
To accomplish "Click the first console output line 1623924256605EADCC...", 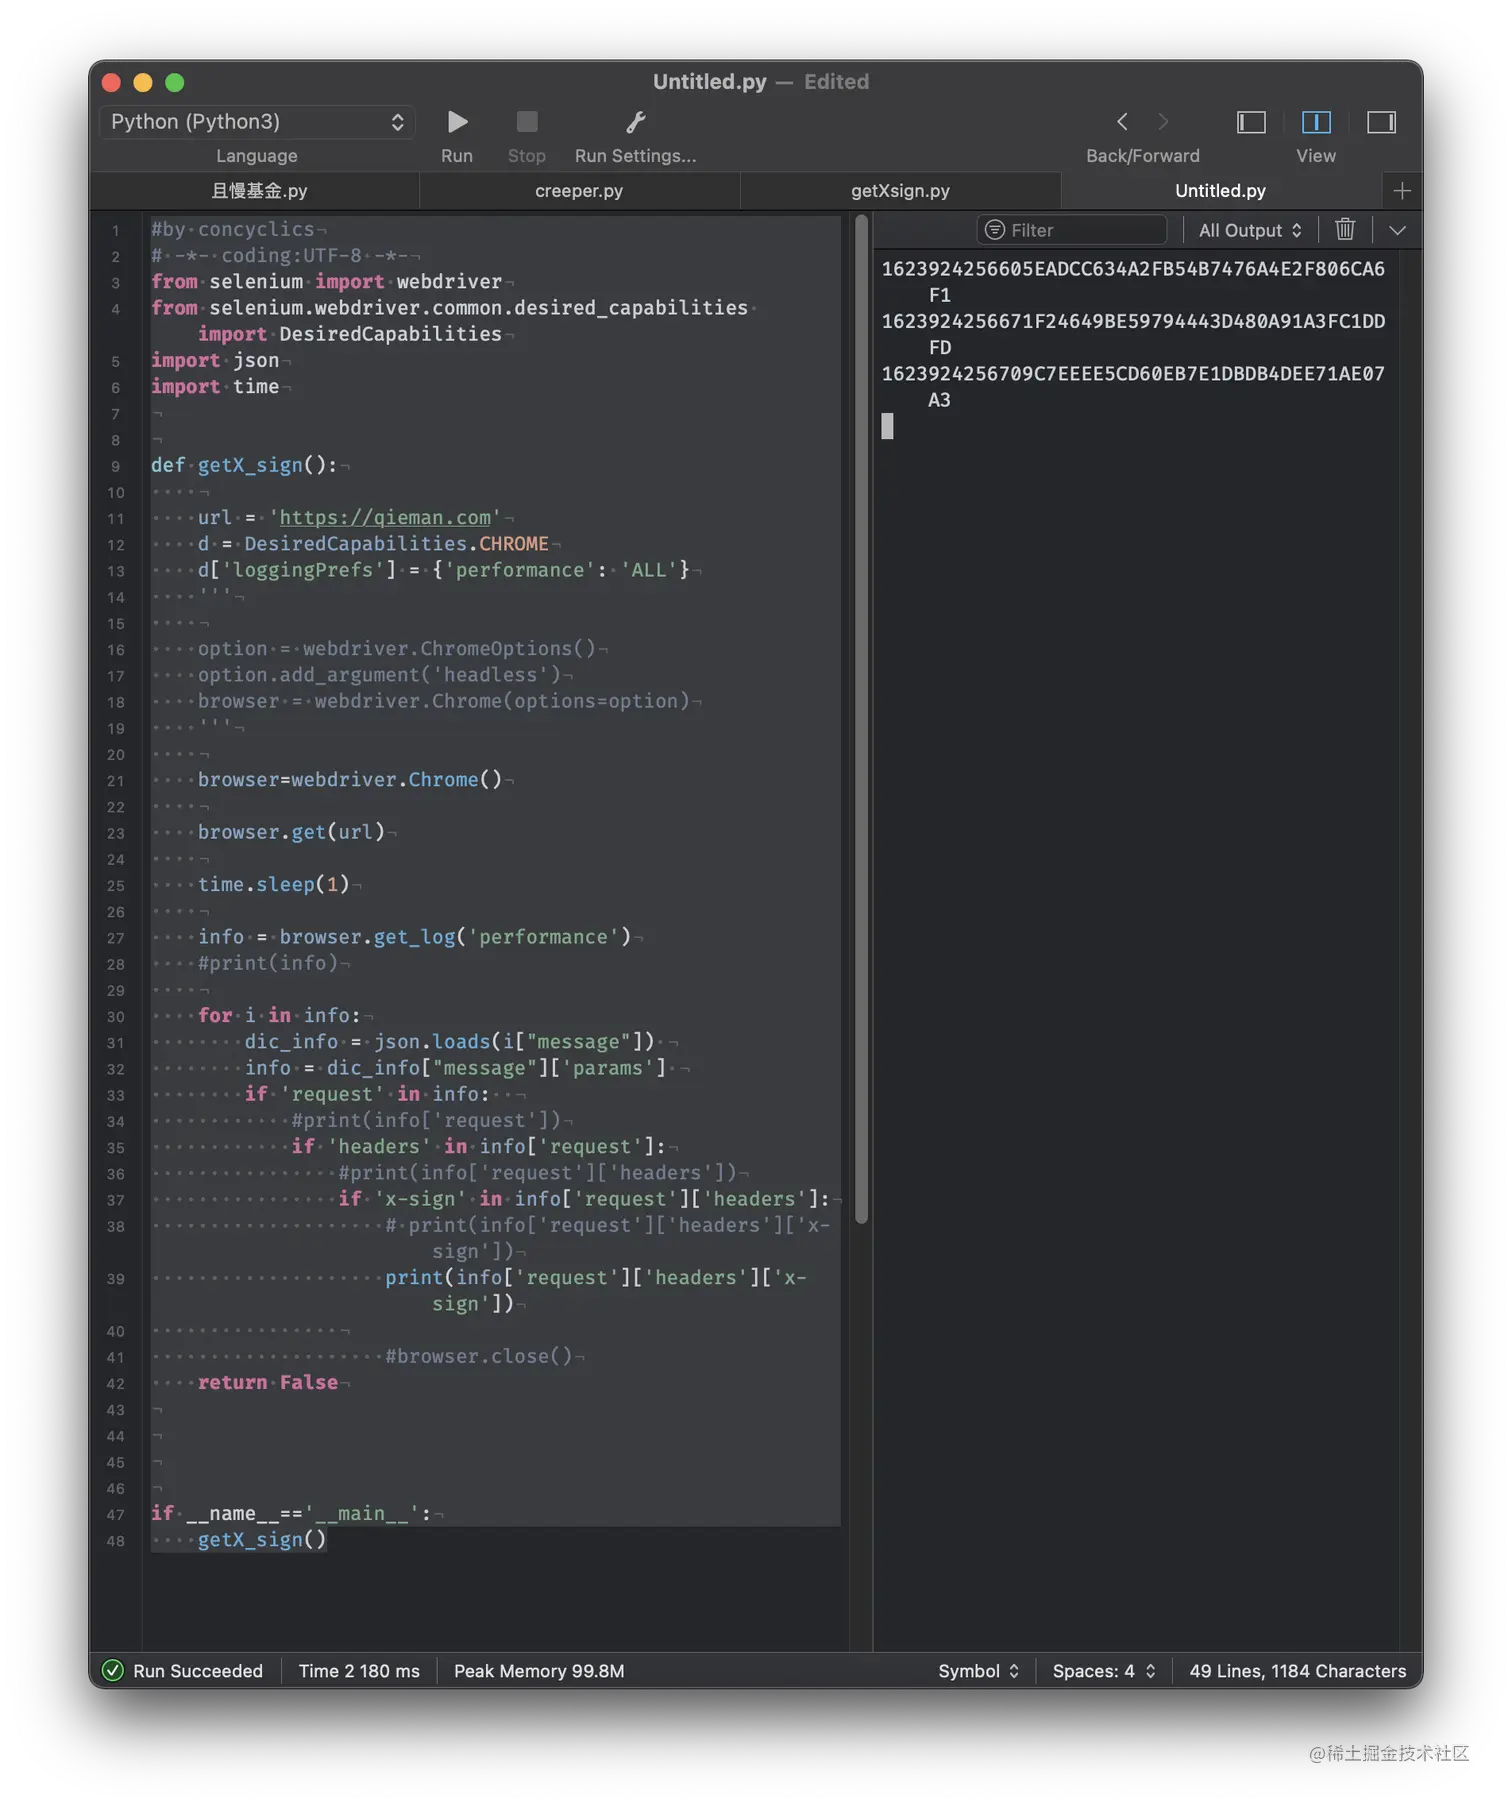I will (1133, 282).
